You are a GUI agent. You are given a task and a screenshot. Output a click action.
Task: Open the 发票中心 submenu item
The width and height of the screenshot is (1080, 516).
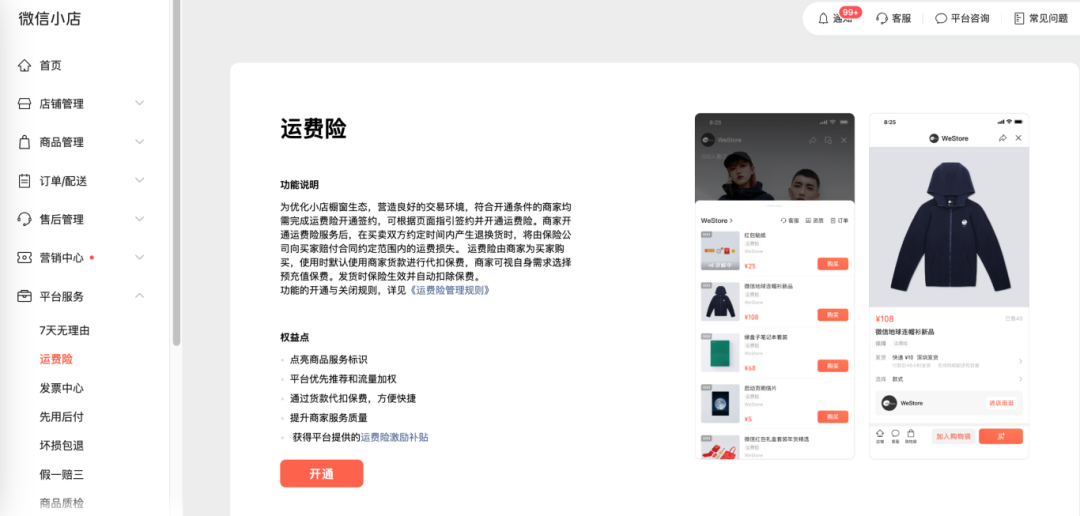coord(62,389)
